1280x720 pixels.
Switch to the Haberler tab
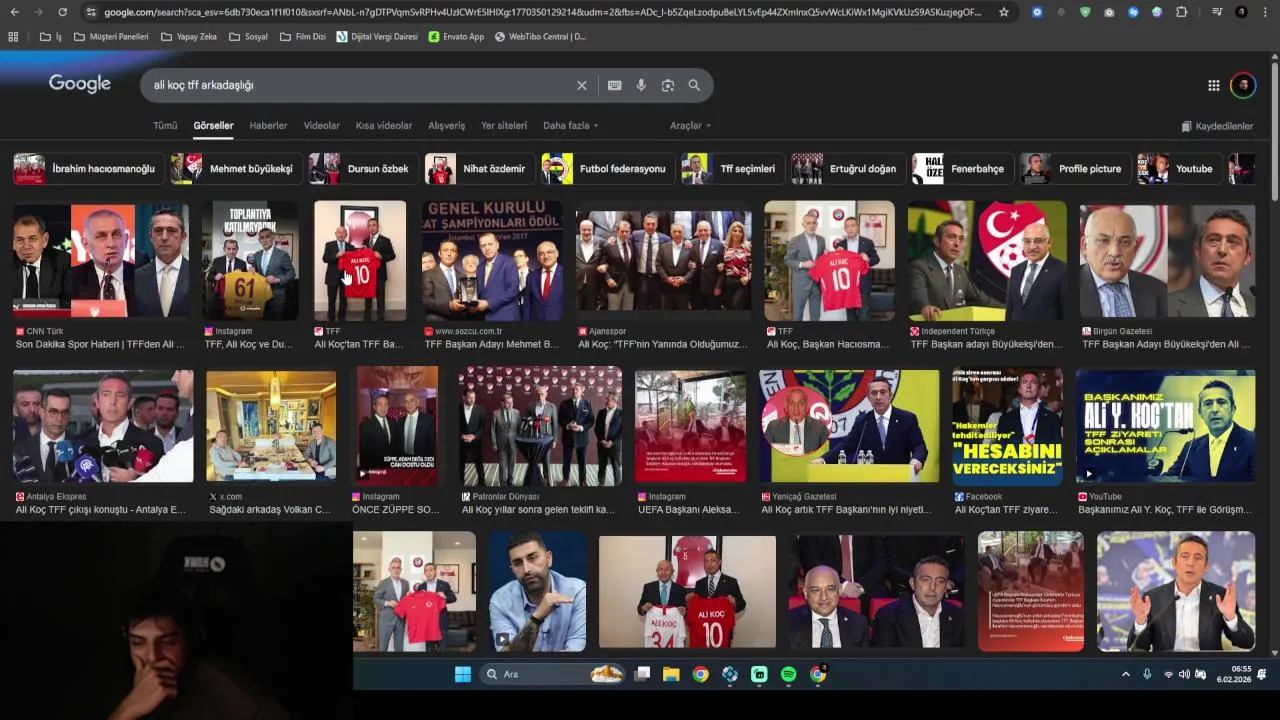point(268,126)
